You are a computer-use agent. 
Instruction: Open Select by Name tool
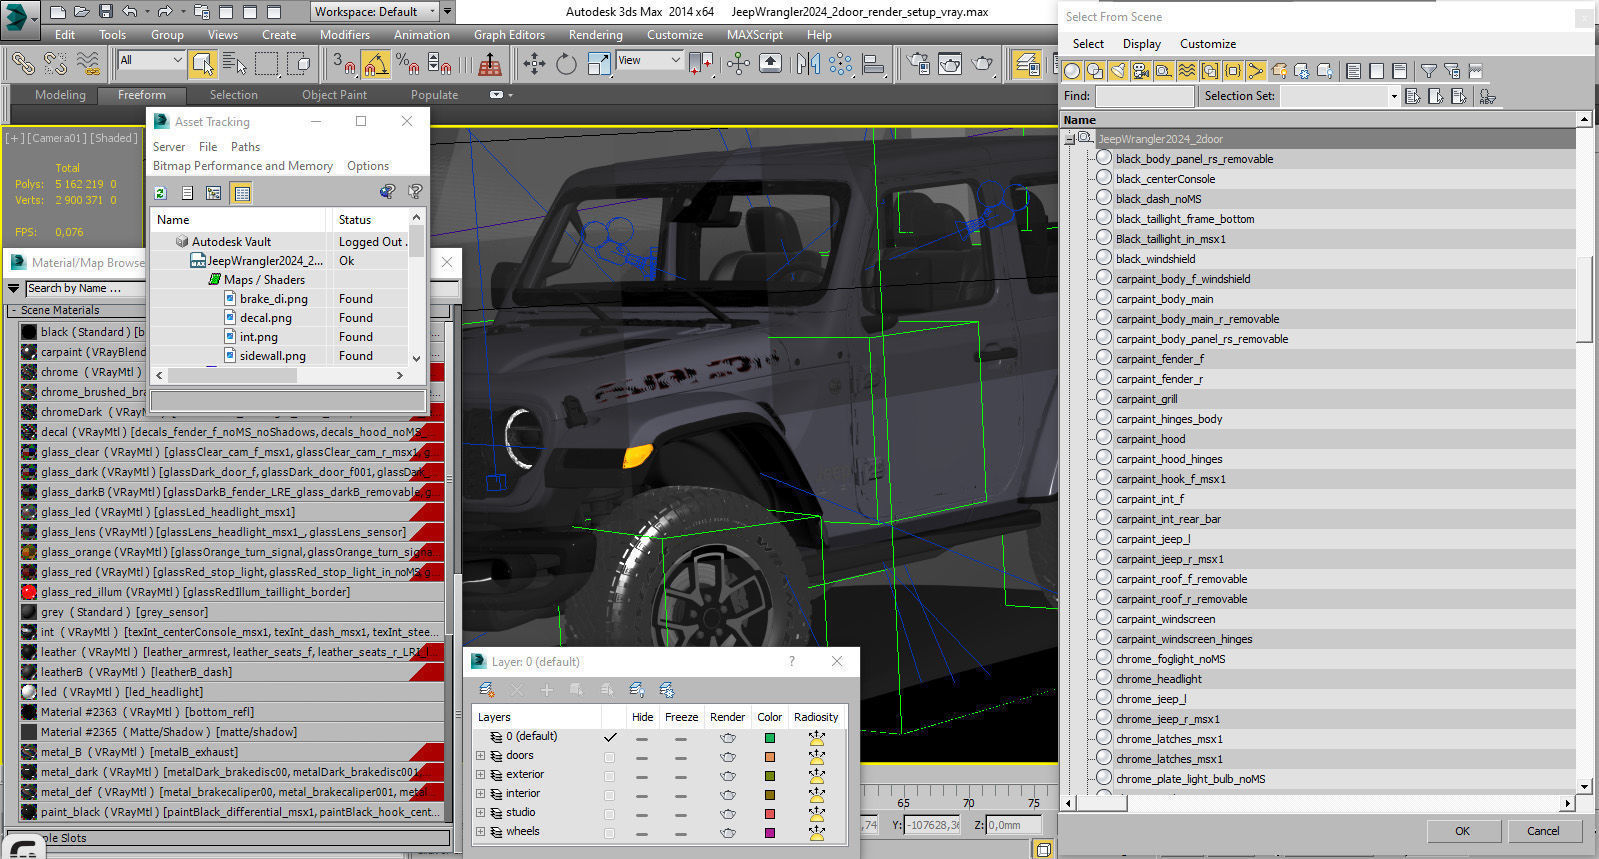tap(235, 64)
